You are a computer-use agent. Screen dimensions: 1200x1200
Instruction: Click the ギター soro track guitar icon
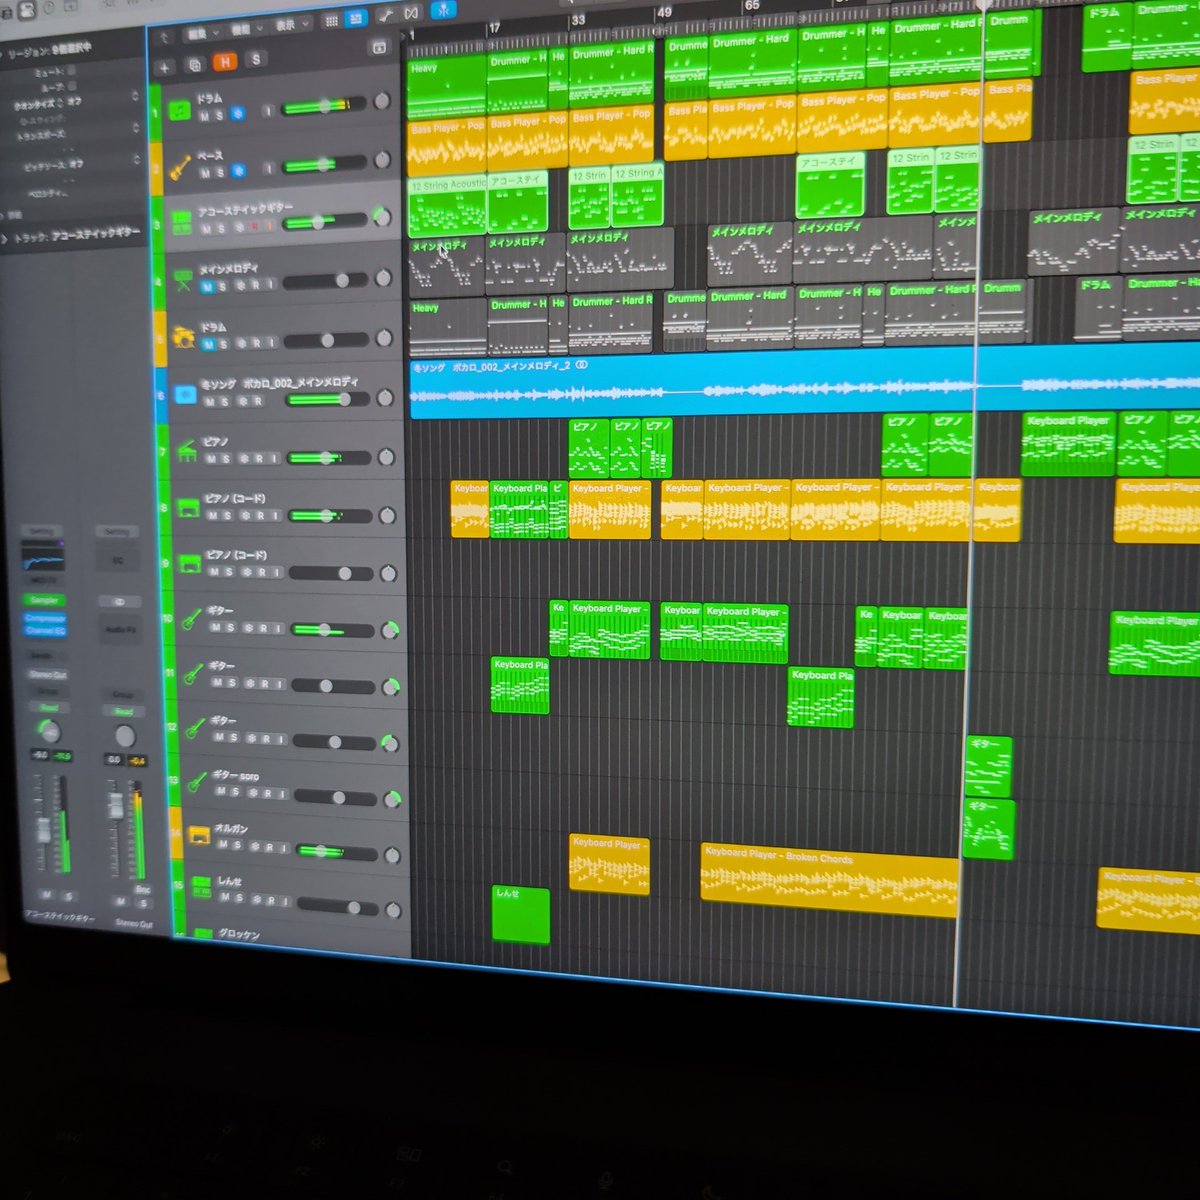click(196, 783)
